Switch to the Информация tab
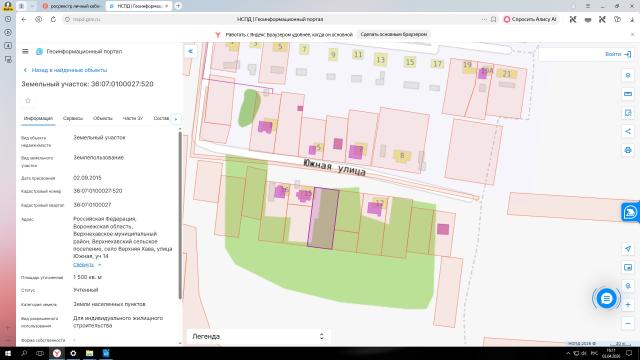The width and height of the screenshot is (640, 360). pyautogui.click(x=38, y=118)
